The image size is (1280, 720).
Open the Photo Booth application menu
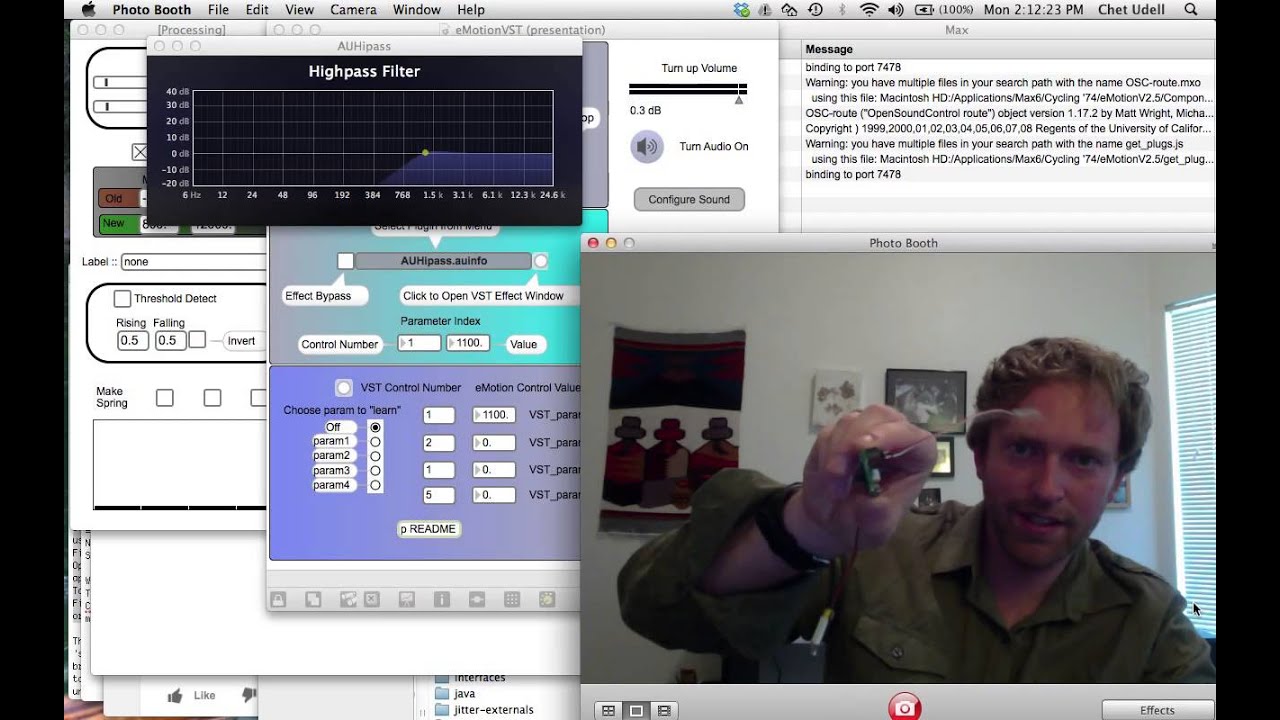click(152, 9)
